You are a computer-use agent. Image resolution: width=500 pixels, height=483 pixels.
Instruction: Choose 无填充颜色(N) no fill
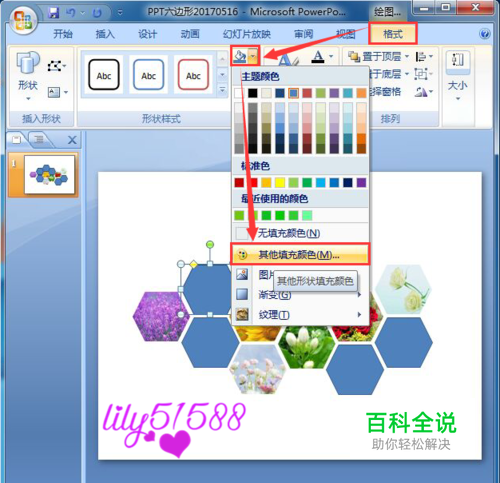(300, 233)
